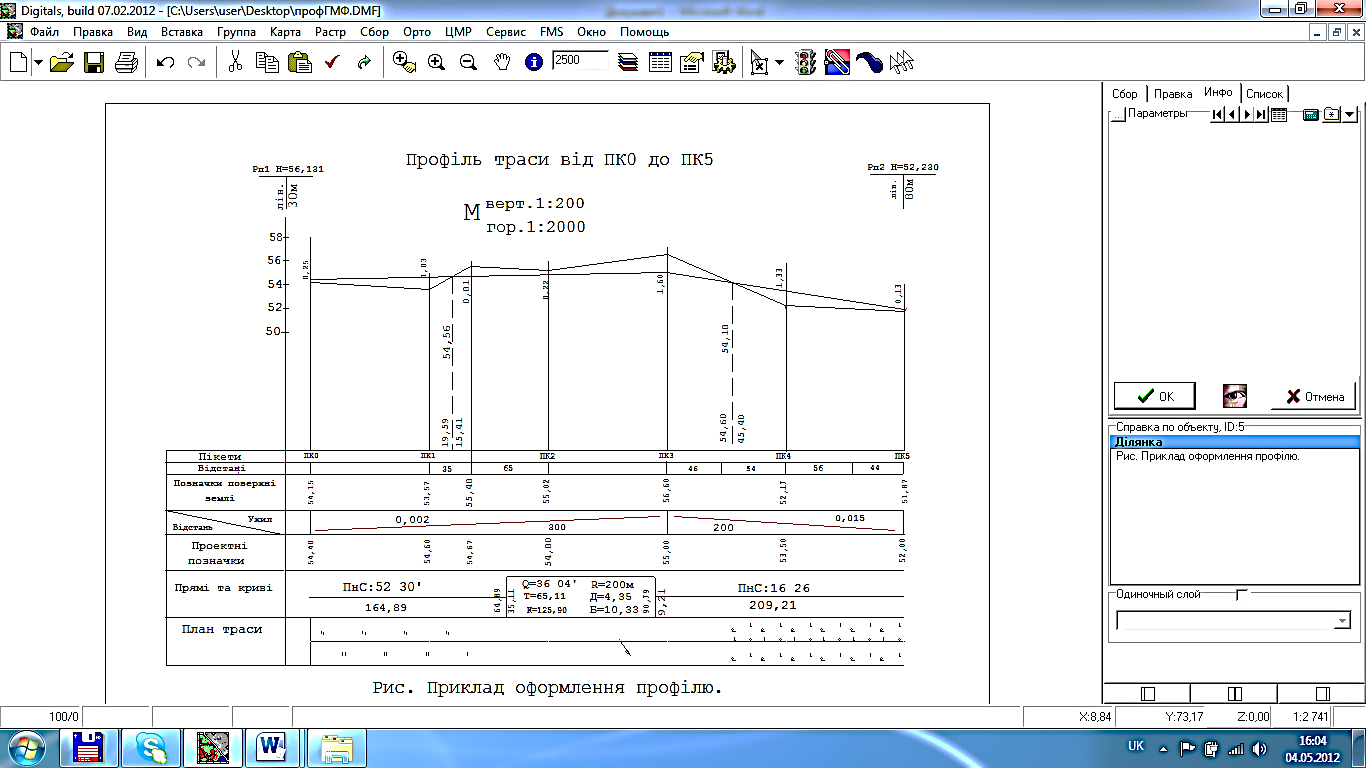The image size is (1366, 768).
Task: Click the ellipsis button beside Параметры
Action: point(1118,115)
